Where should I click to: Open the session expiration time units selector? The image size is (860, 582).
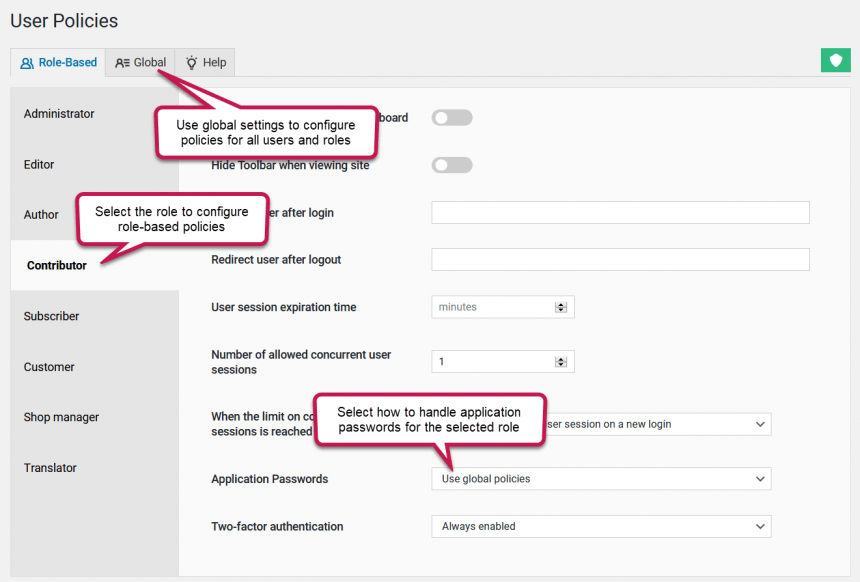point(563,307)
